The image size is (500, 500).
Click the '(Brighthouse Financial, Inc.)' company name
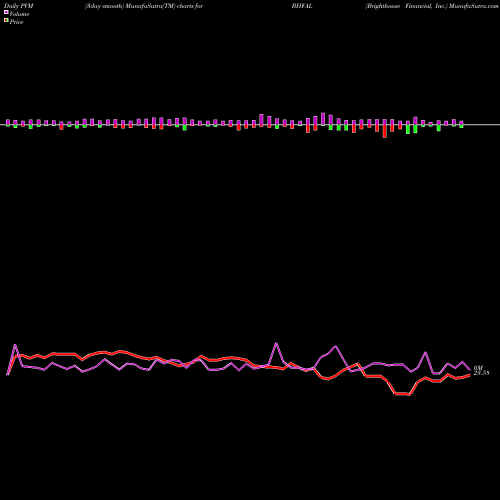coord(406,6)
